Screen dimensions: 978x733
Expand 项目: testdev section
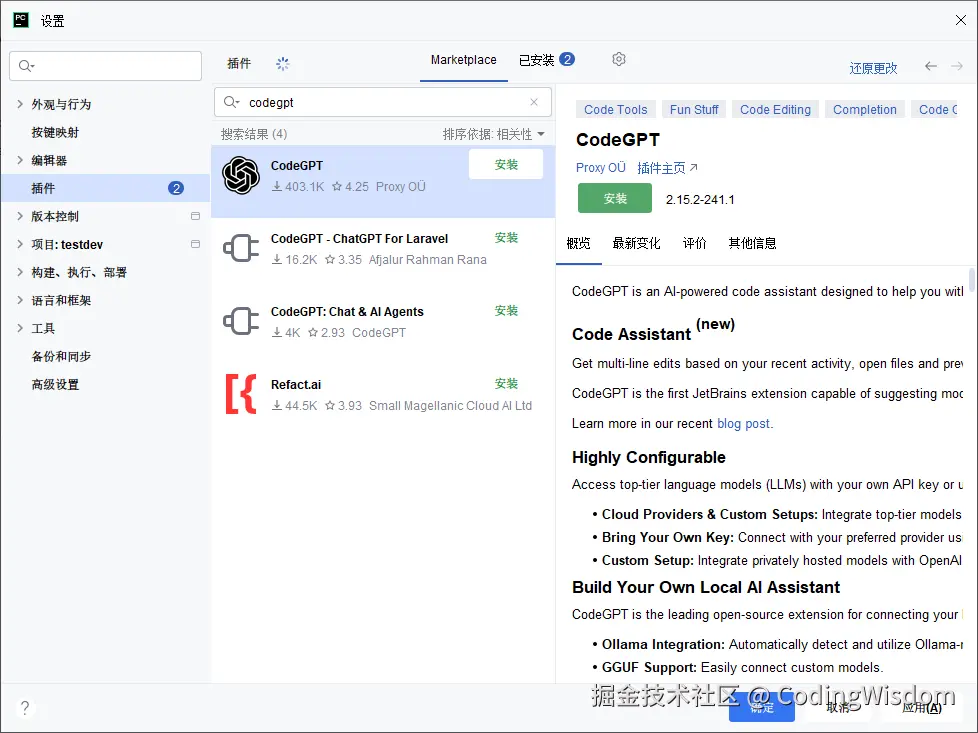(x=20, y=244)
